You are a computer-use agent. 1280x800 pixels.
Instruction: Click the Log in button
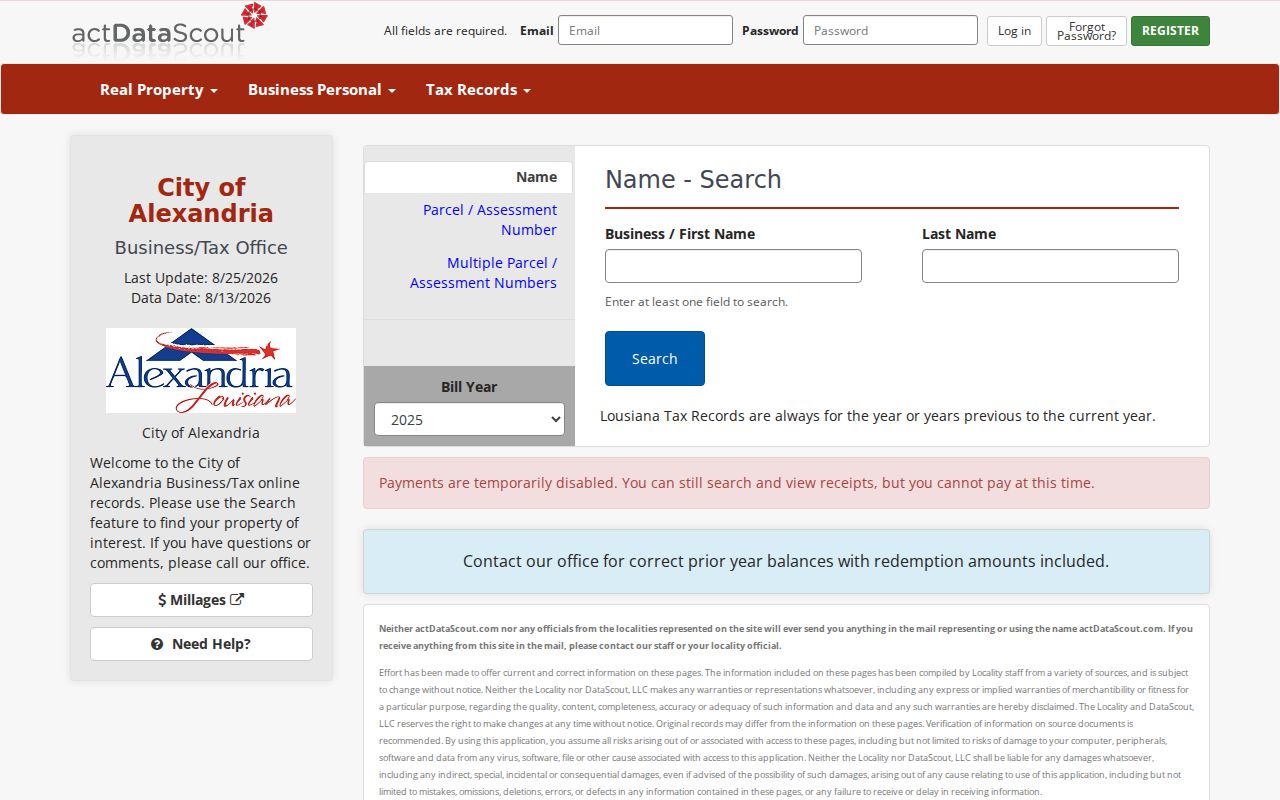click(x=1014, y=31)
